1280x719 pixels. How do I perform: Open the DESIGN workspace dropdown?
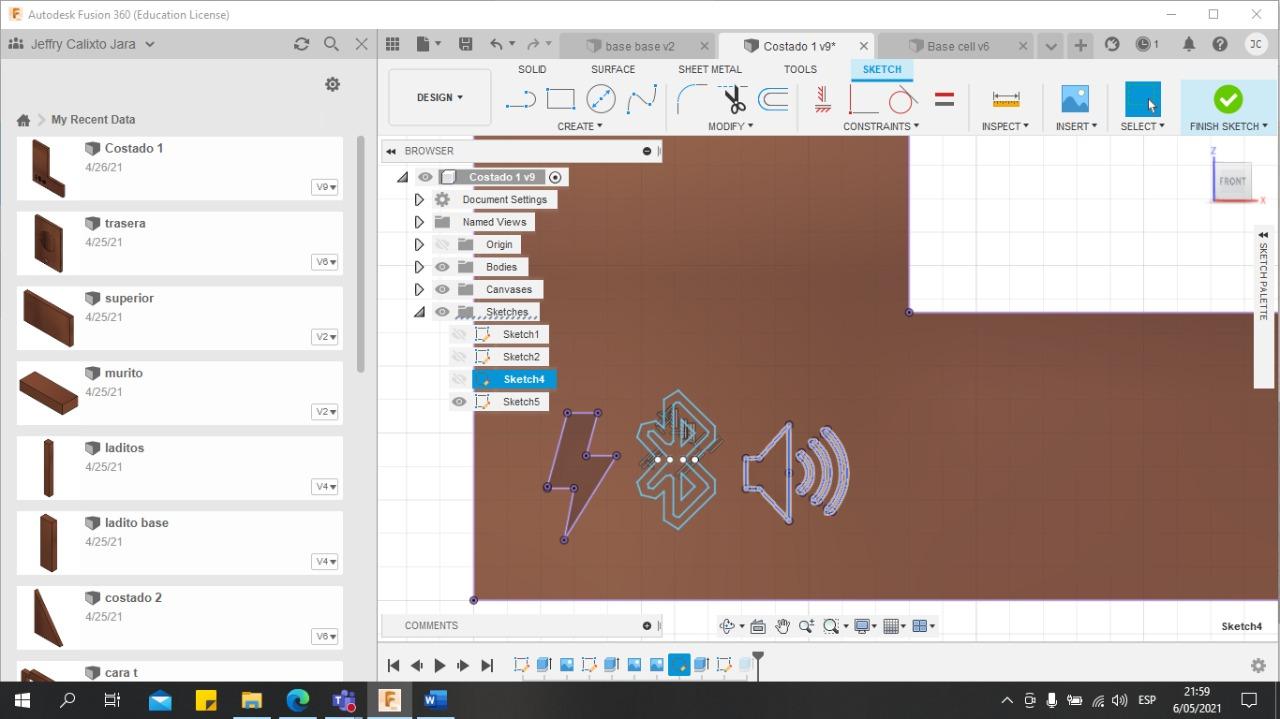(440, 97)
